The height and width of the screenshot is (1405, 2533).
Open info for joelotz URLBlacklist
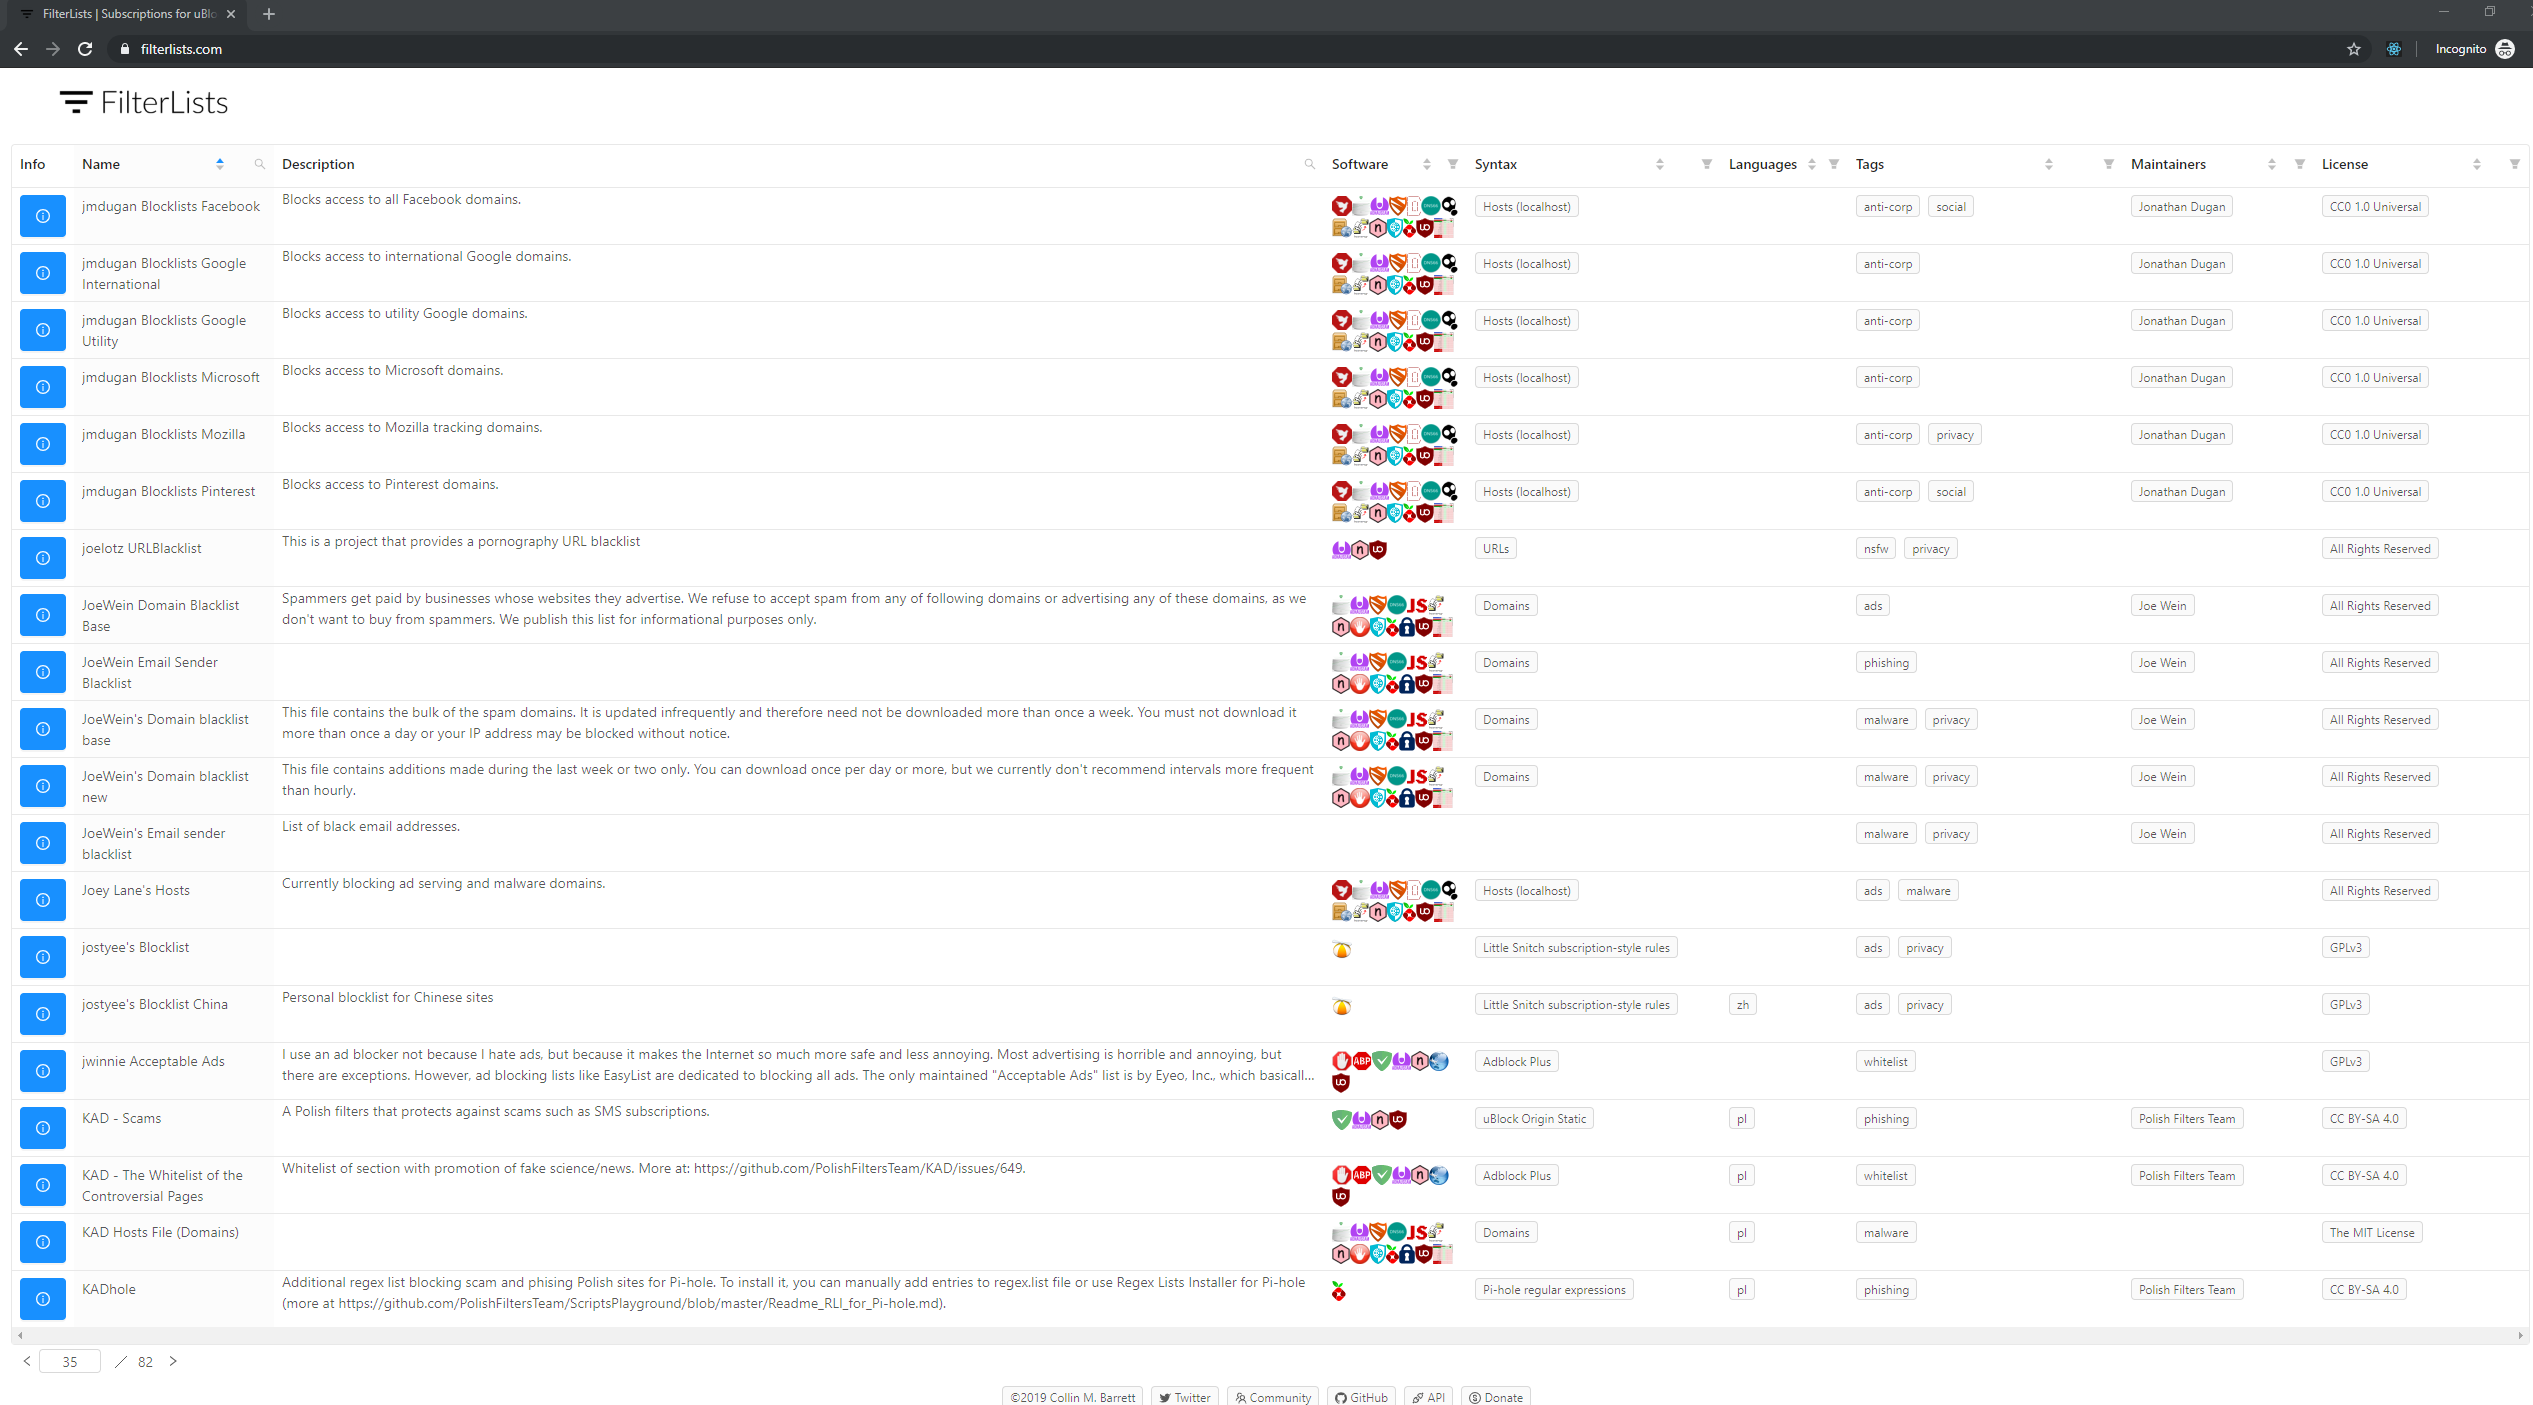(43, 558)
